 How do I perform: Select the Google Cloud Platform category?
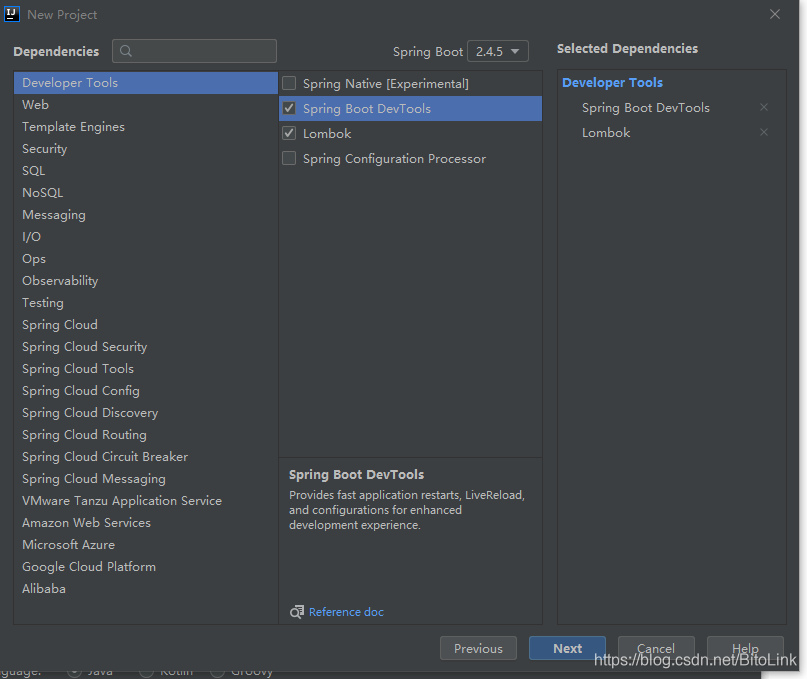[146, 567]
